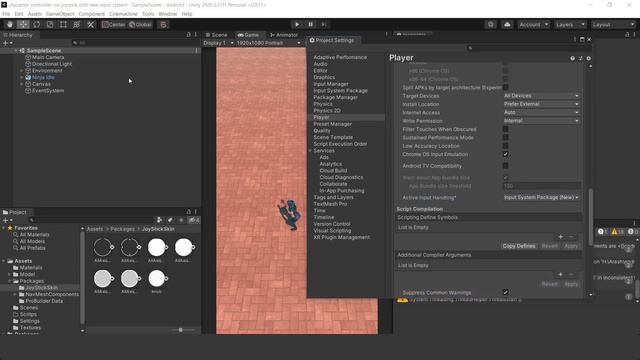The image size is (640, 360).
Task: Switch to the Animator tab
Action: coord(284,35)
